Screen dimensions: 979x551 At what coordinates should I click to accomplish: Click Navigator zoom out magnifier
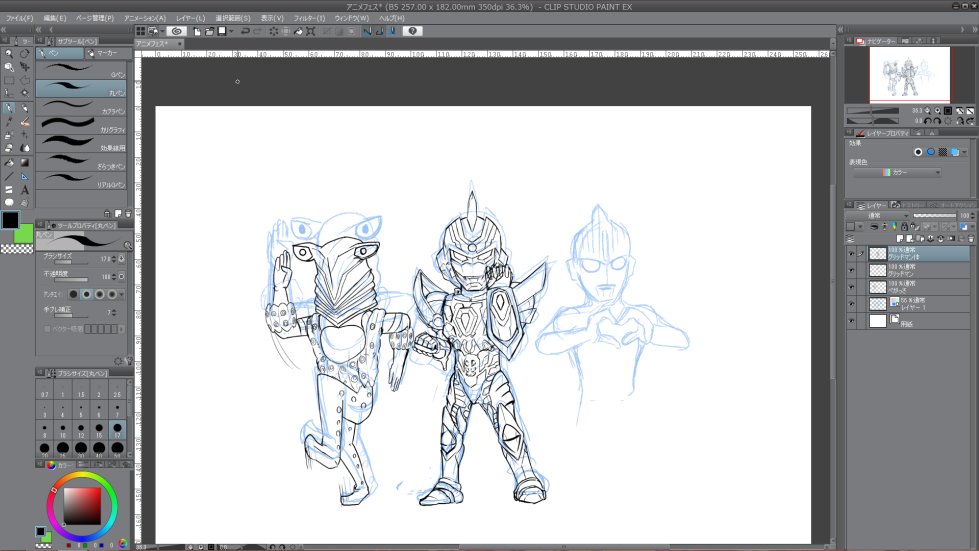coord(927,110)
